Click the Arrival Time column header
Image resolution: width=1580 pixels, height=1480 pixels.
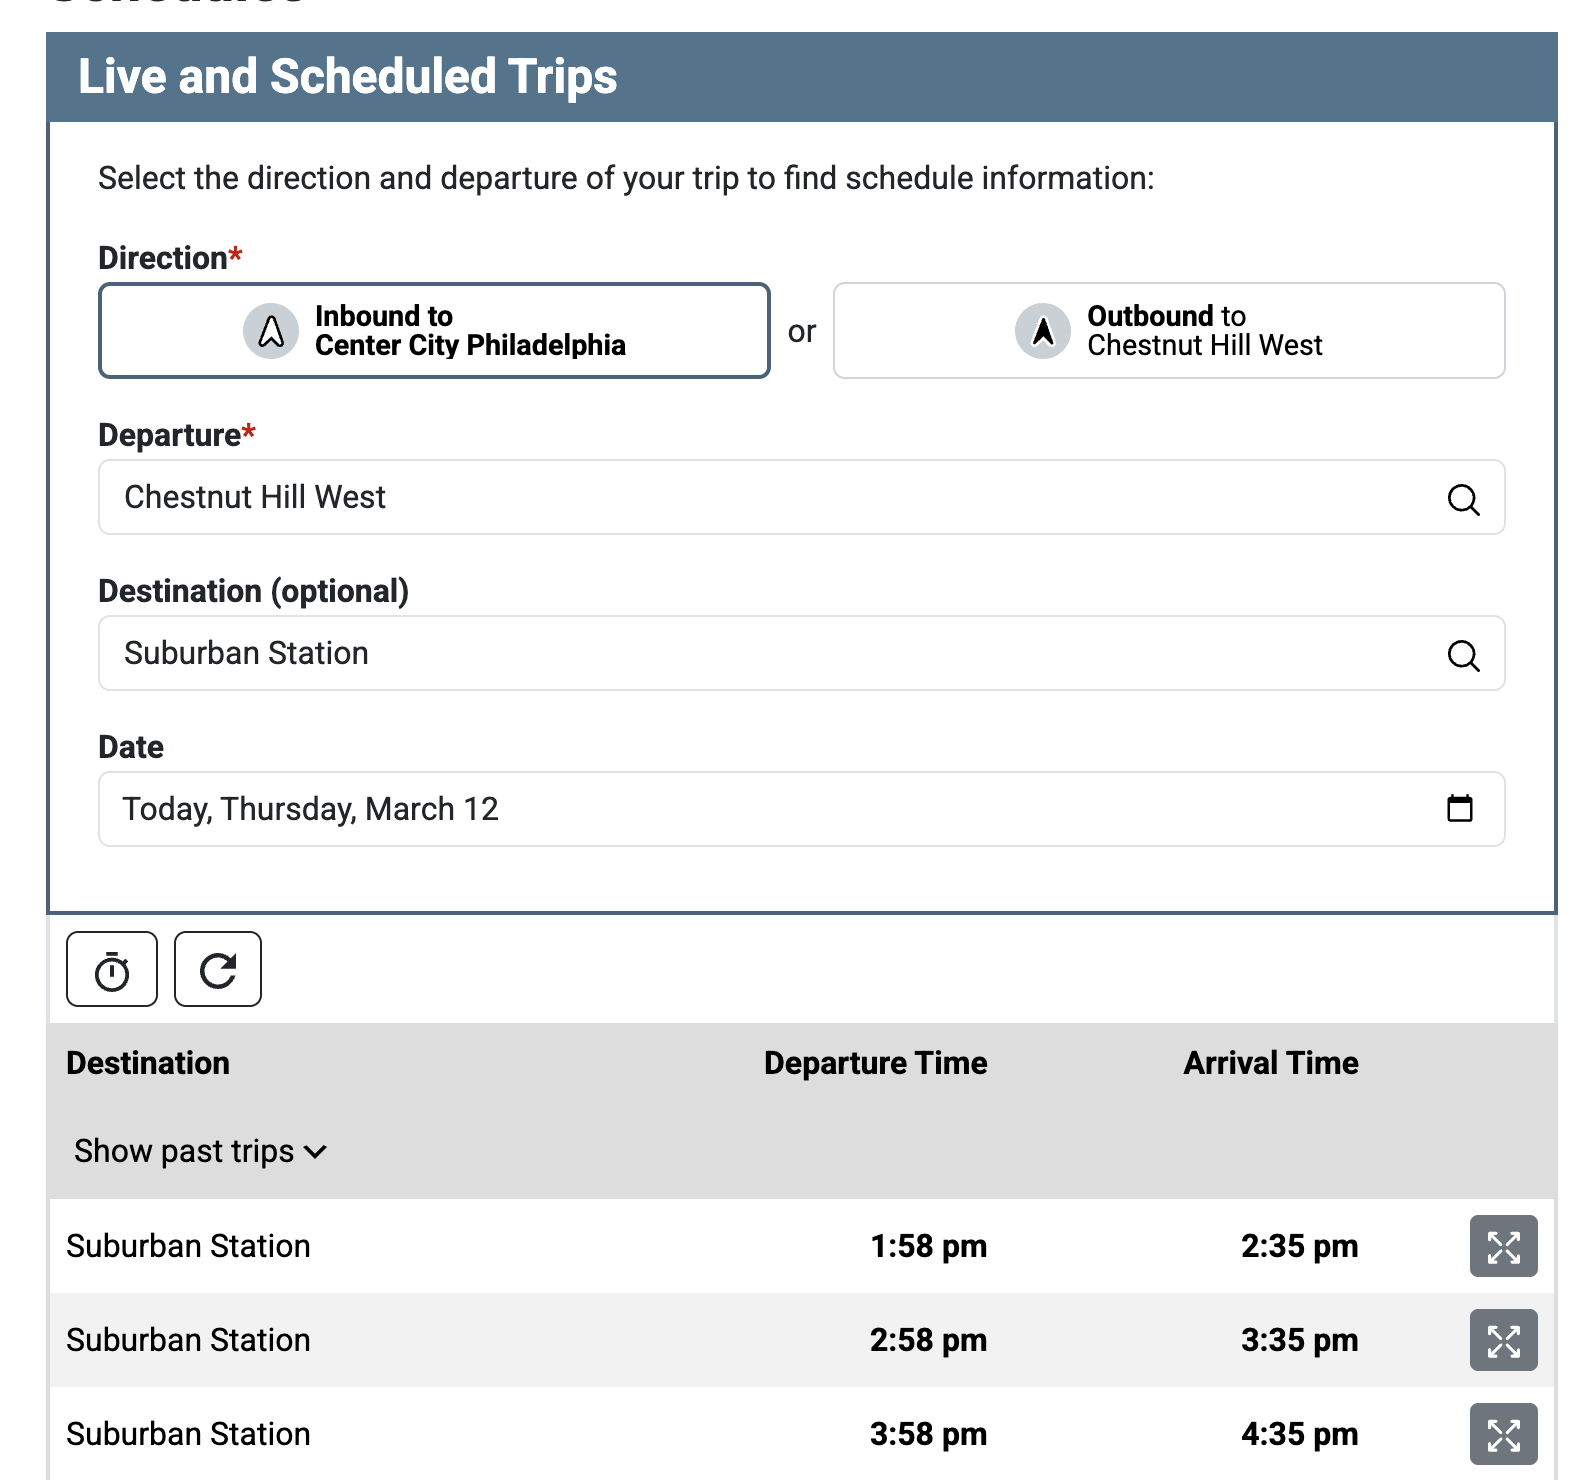click(x=1270, y=1063)
